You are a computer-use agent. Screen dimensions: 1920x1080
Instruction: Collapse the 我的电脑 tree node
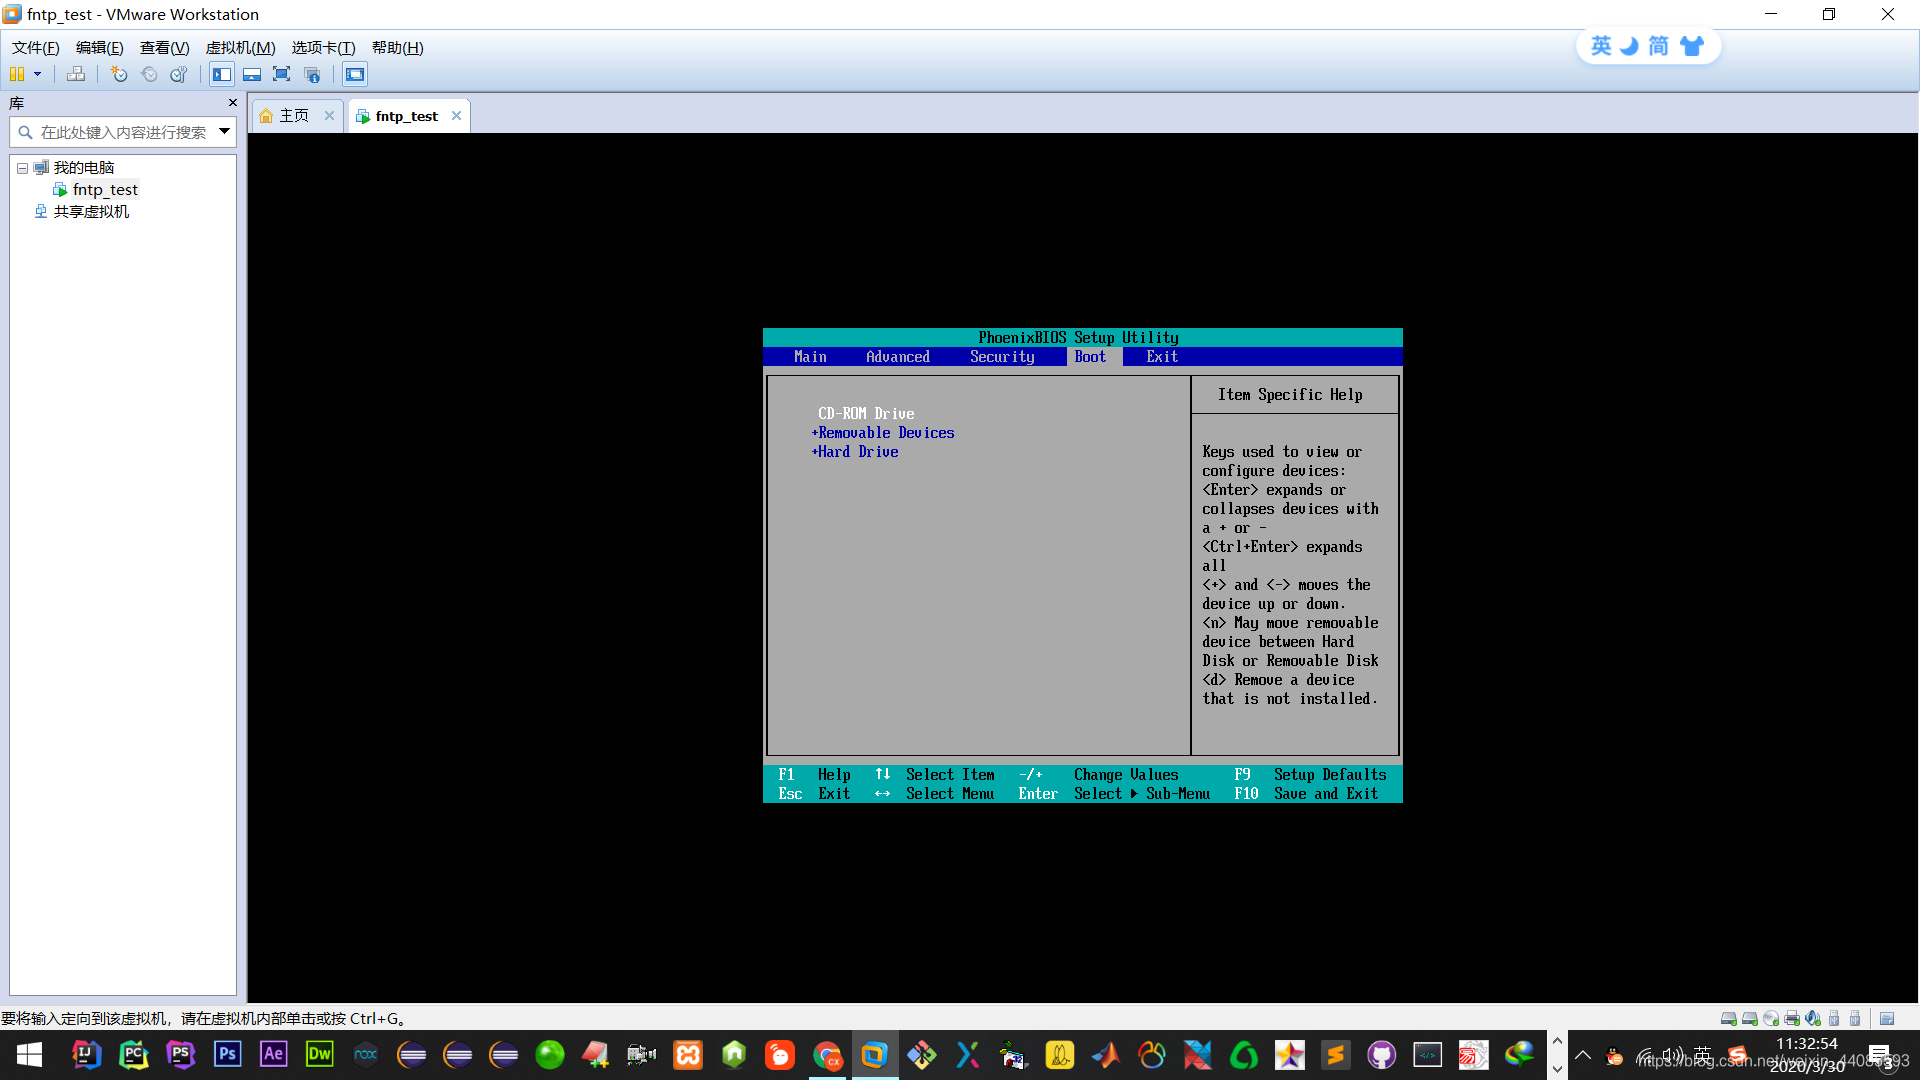click(x=22, y=168)
